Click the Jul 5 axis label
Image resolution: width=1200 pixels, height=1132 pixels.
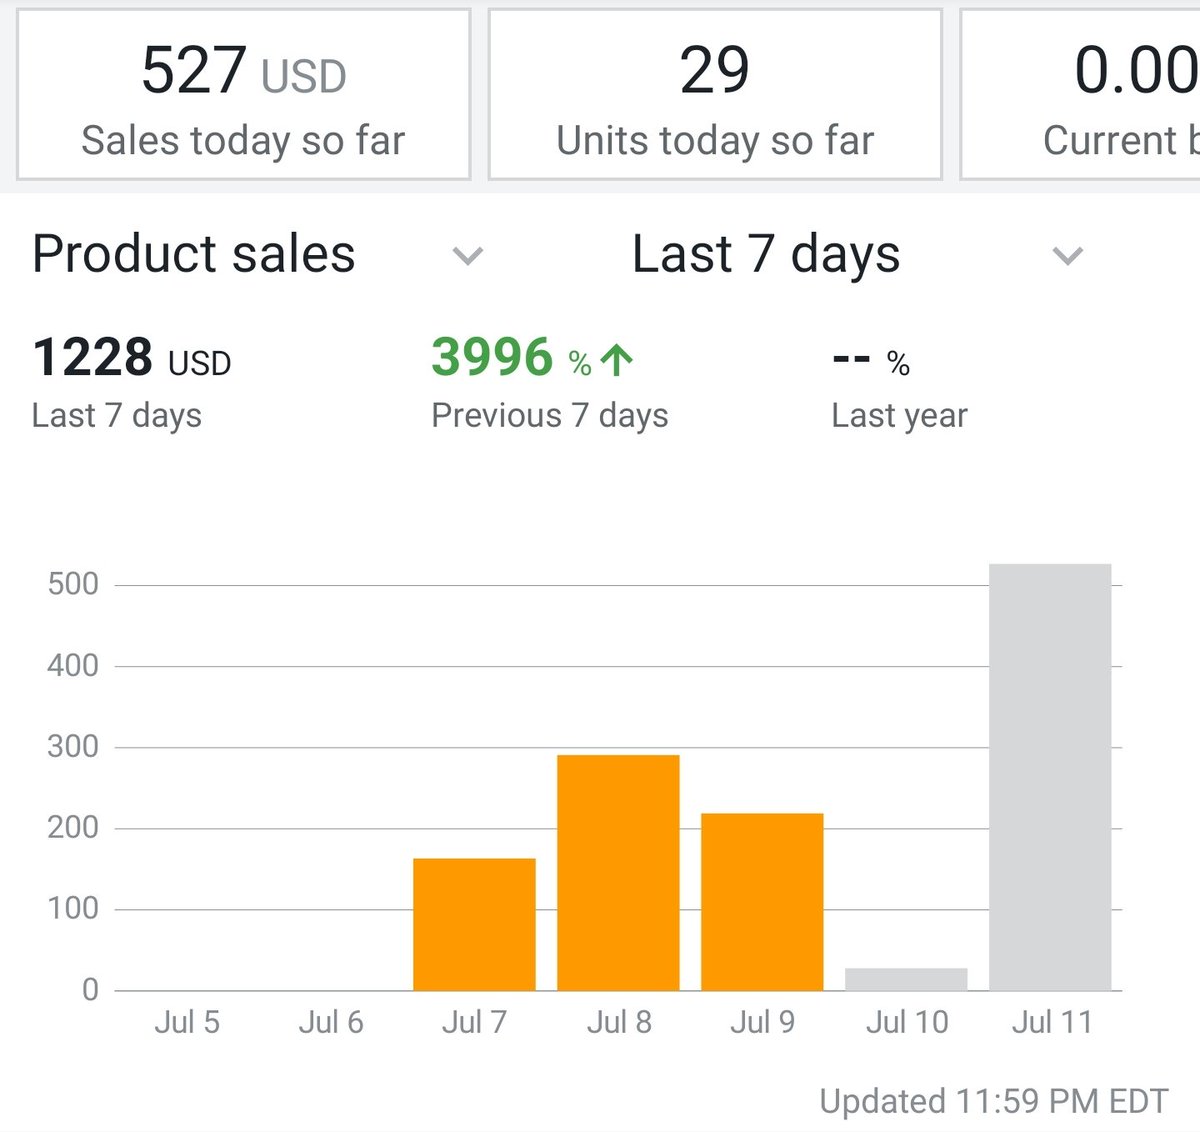tap(187, 1021)
